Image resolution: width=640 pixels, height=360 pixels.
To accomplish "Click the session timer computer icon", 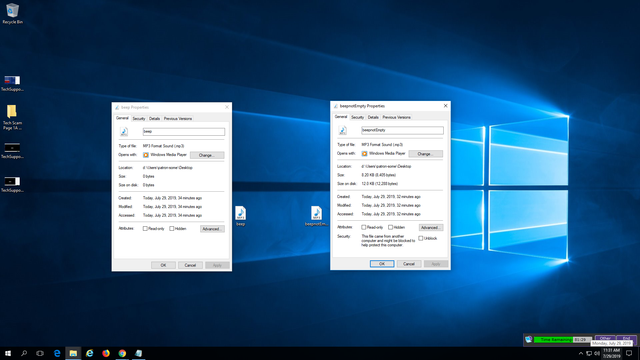I will tap(529, 340).
